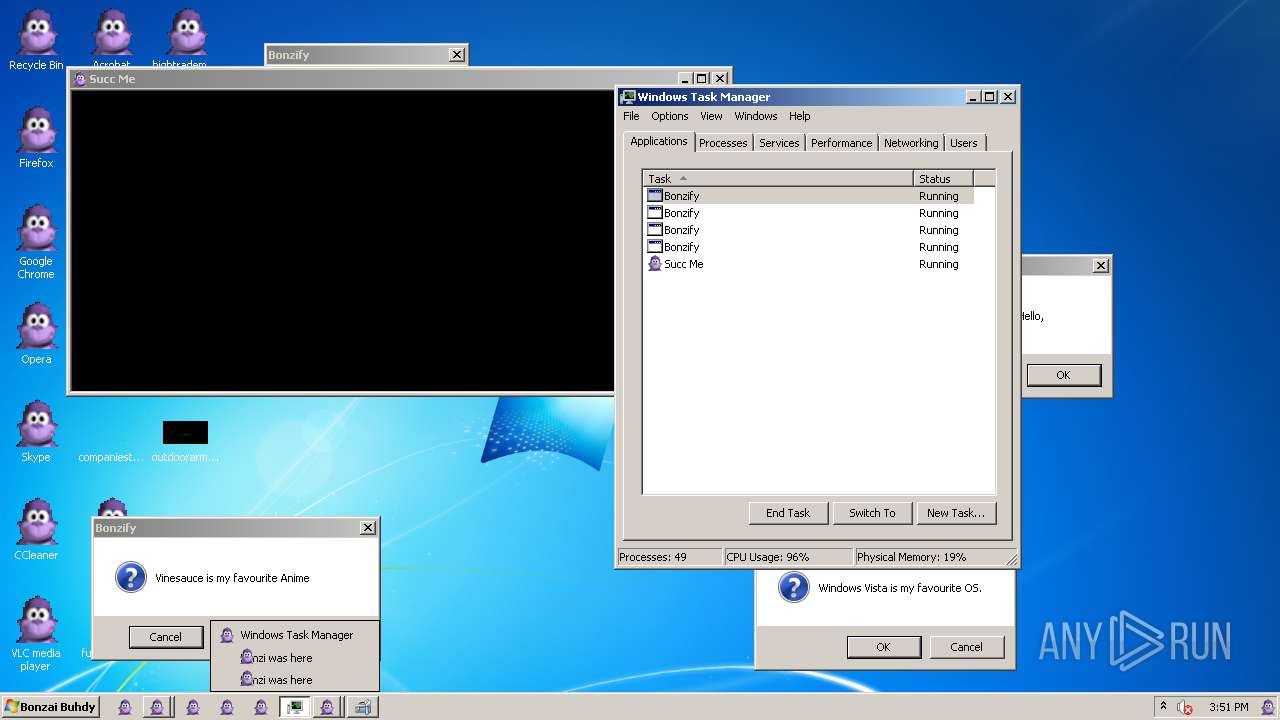Click the CPU Usage: 96% status entry
1280x720 pixels.
pos(788,557)
